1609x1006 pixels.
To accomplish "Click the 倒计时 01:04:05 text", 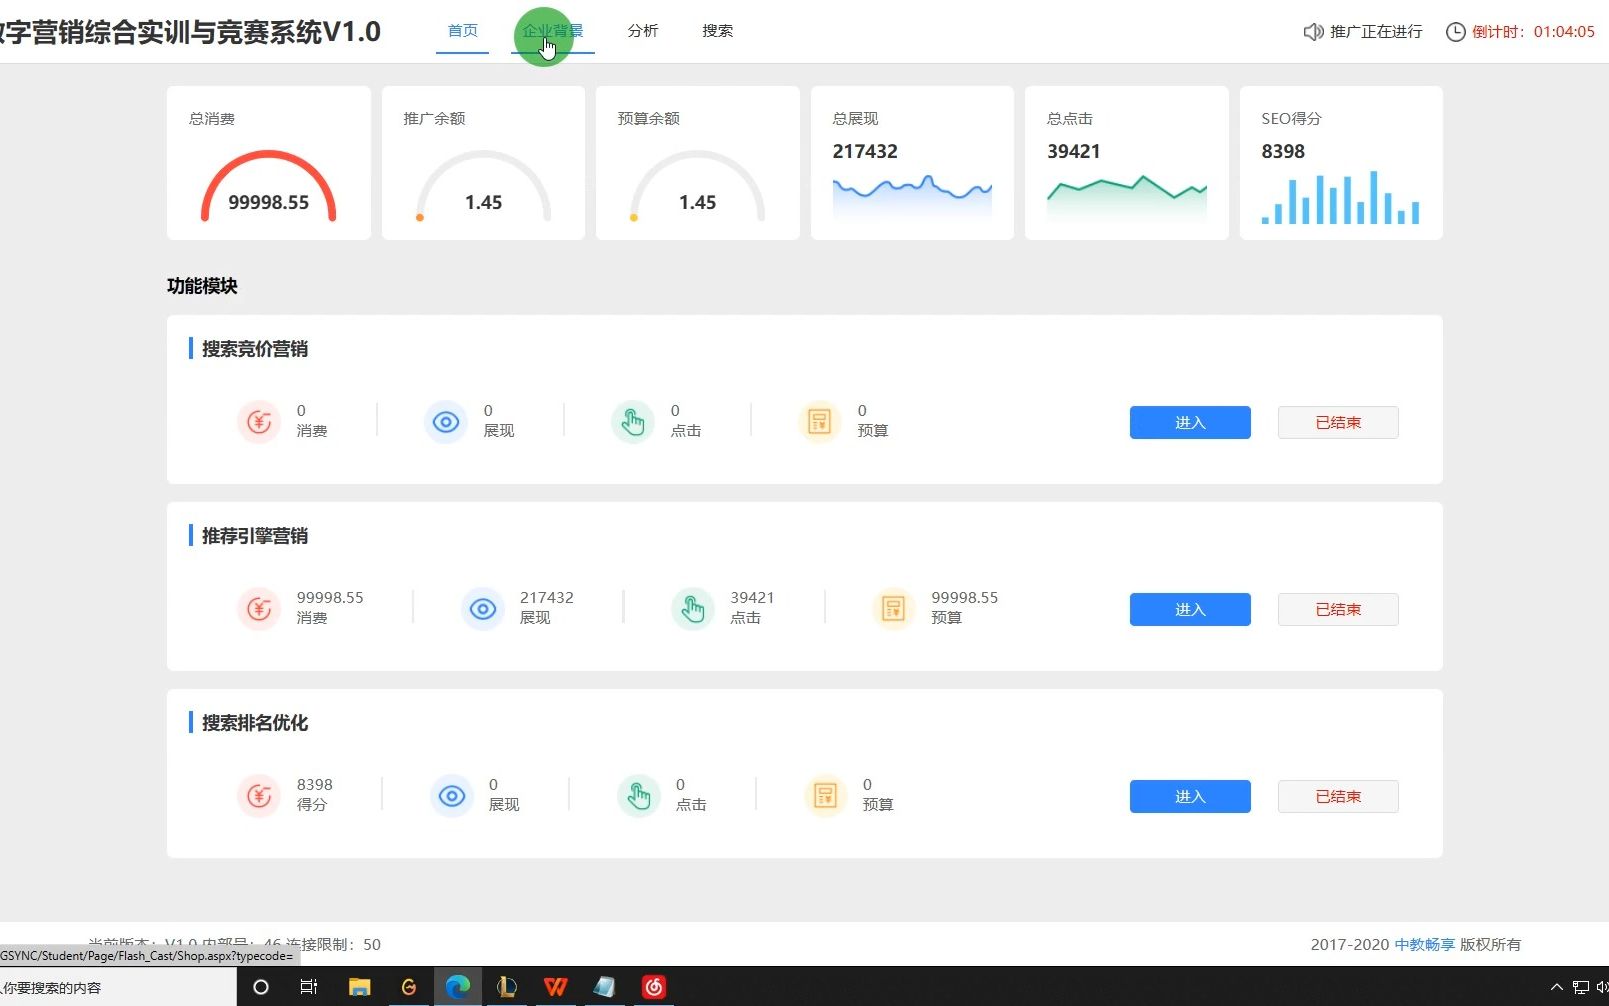I will pos(1533,32).
